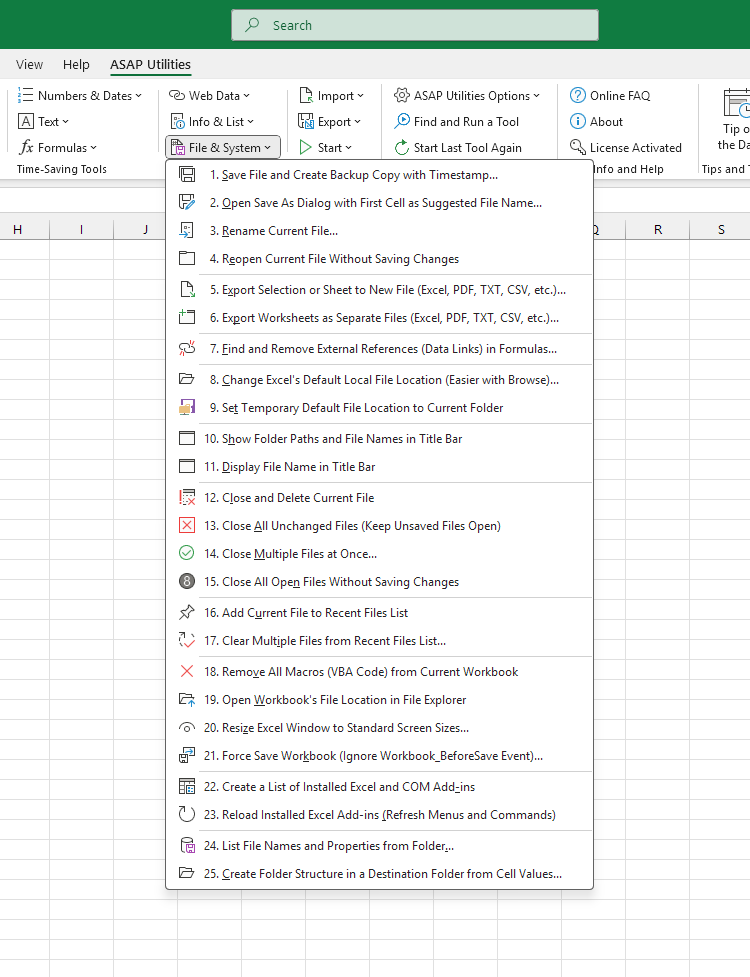Click Start Last Tool Again button

point(458,148)
